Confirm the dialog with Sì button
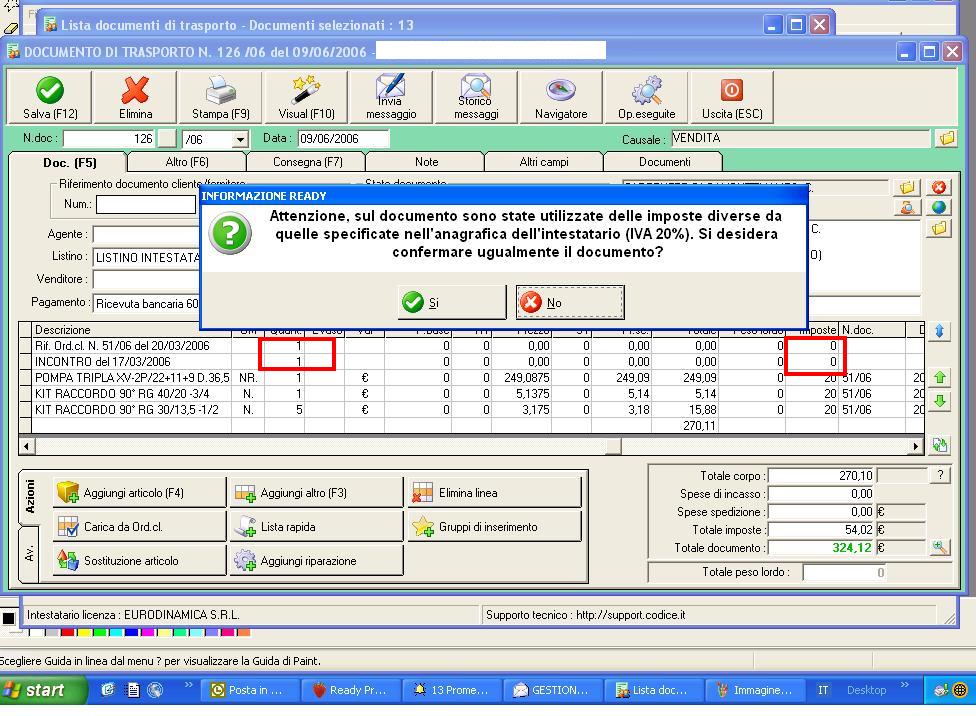Viewport: 976px width, 716px height. pos(452,303)
